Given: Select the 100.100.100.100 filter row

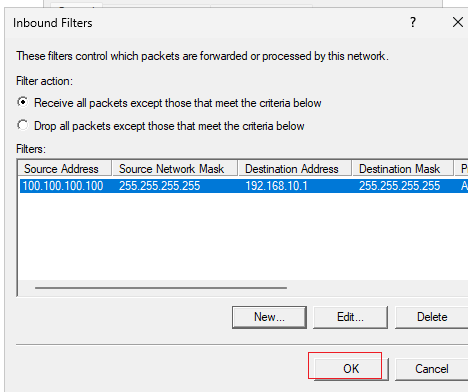Looking at the screenshot, I should coord(244,186).
